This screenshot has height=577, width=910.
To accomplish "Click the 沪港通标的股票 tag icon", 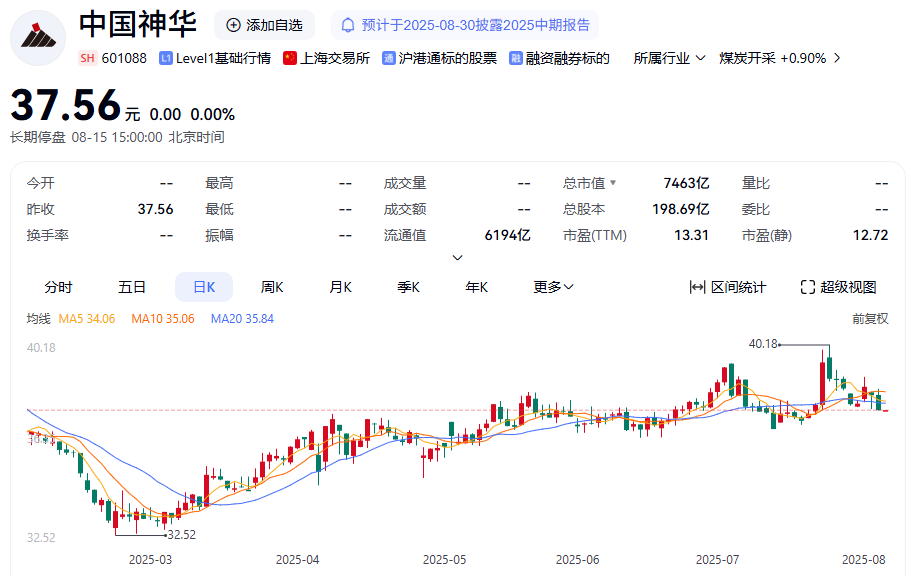I will (388, 58).
